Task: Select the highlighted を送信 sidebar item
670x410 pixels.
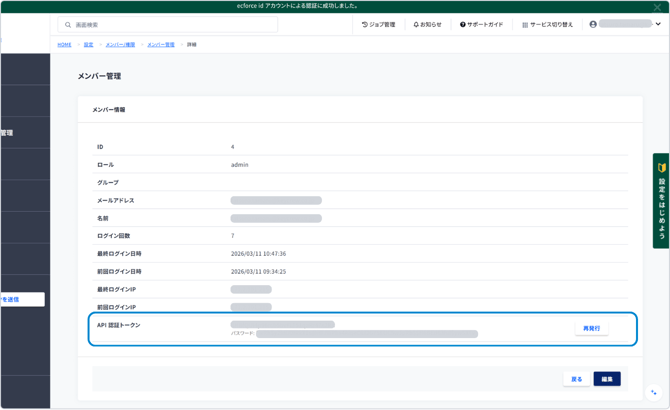Action: (x=20, y=299)
